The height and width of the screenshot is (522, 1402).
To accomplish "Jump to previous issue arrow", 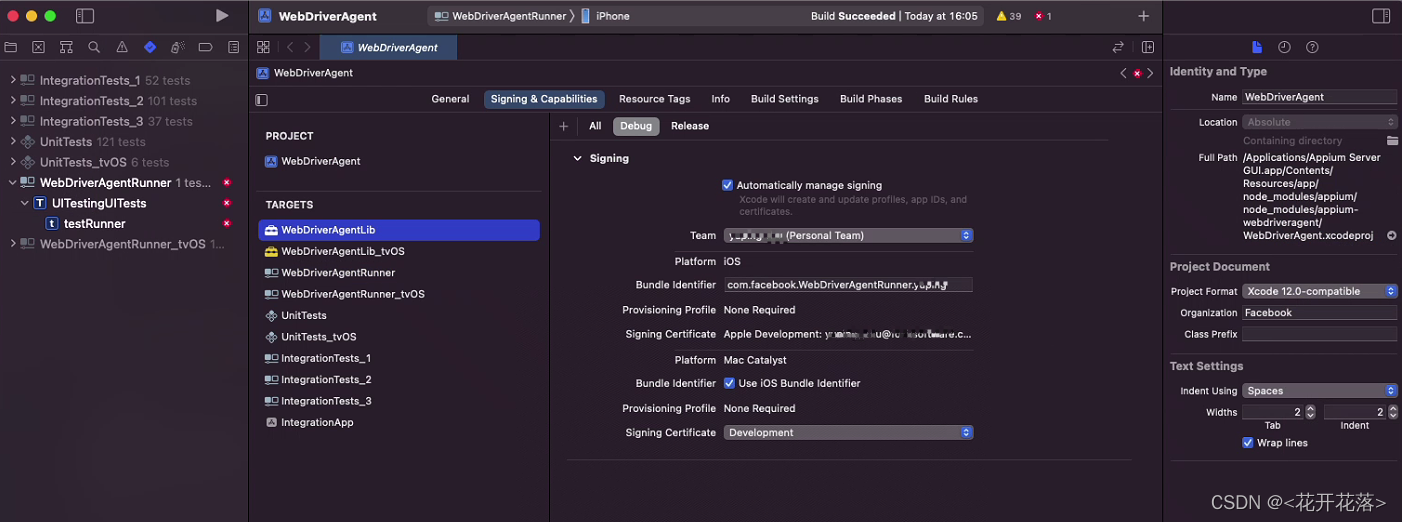I will click(x=1123, y=73).
